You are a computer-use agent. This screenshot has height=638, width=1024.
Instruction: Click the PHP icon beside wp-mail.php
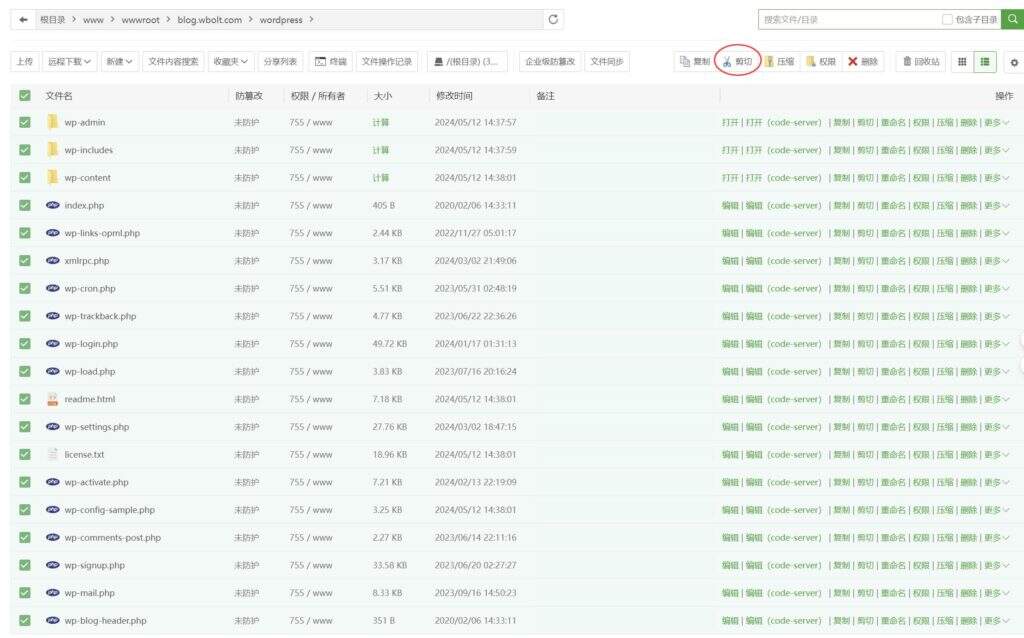(x=53, y=593)
